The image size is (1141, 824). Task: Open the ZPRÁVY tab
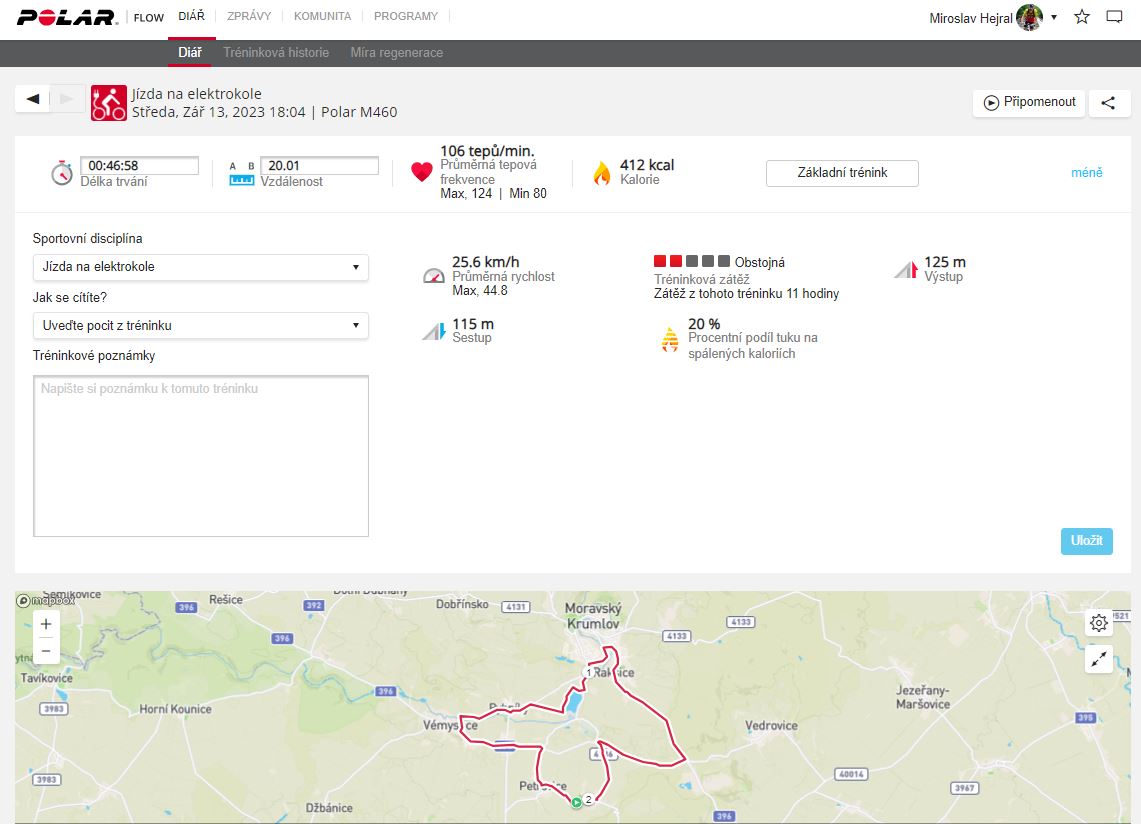coord(249,16)
